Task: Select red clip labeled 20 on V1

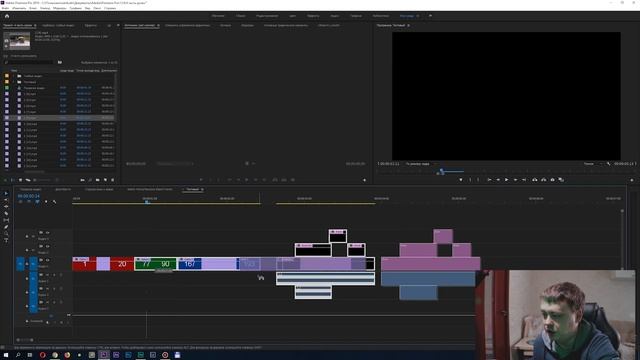Action: coord(122,264)
